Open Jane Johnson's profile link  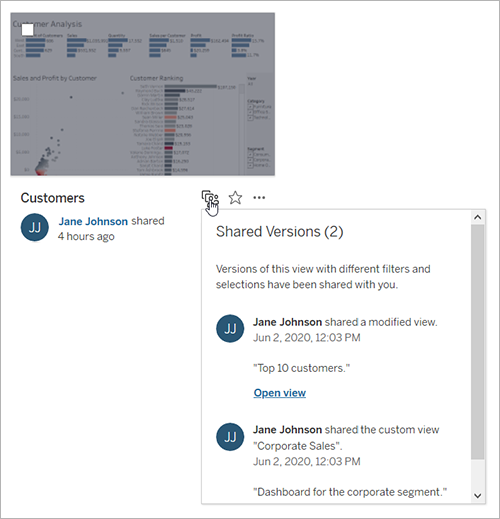93,221
